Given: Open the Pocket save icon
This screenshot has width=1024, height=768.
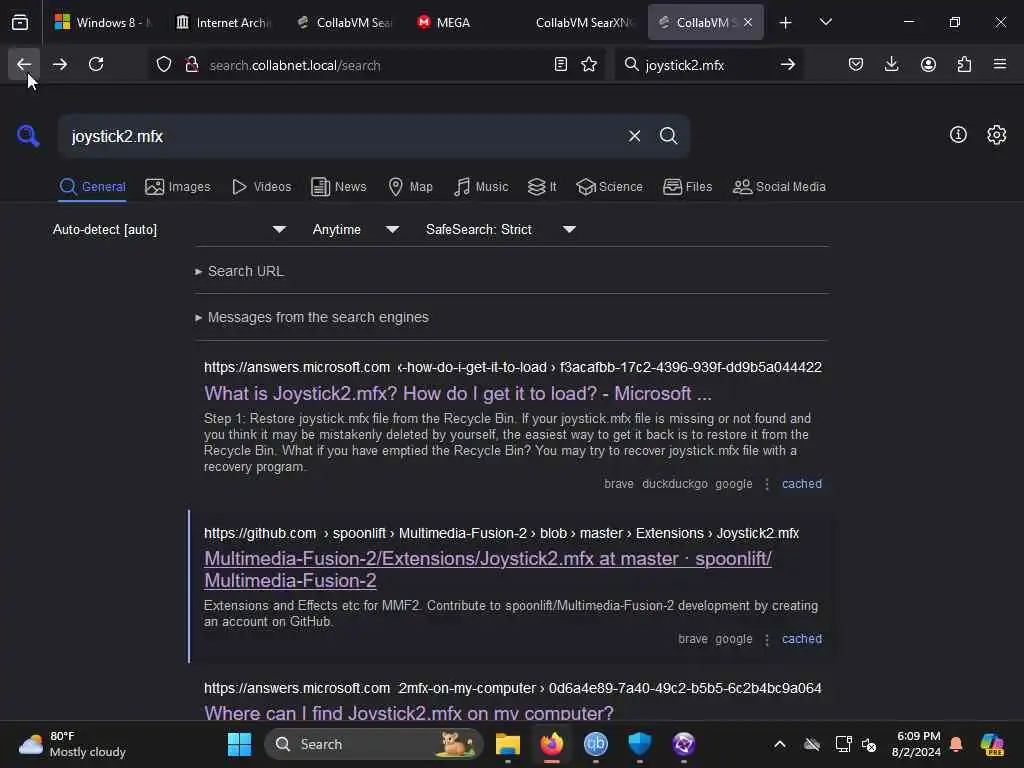Looking at the screenshot, I should pyautogui.click(x=856, y=65).
